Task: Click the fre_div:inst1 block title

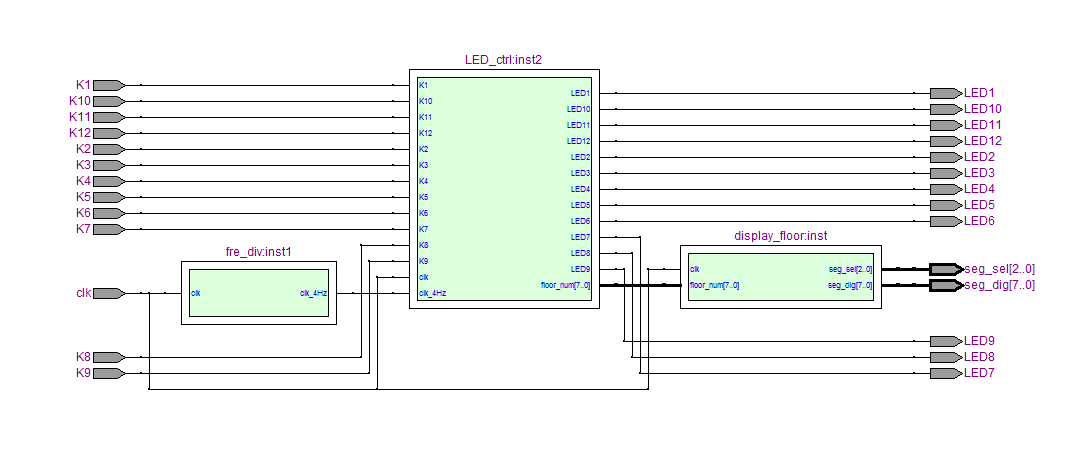Action: point(258,252)
